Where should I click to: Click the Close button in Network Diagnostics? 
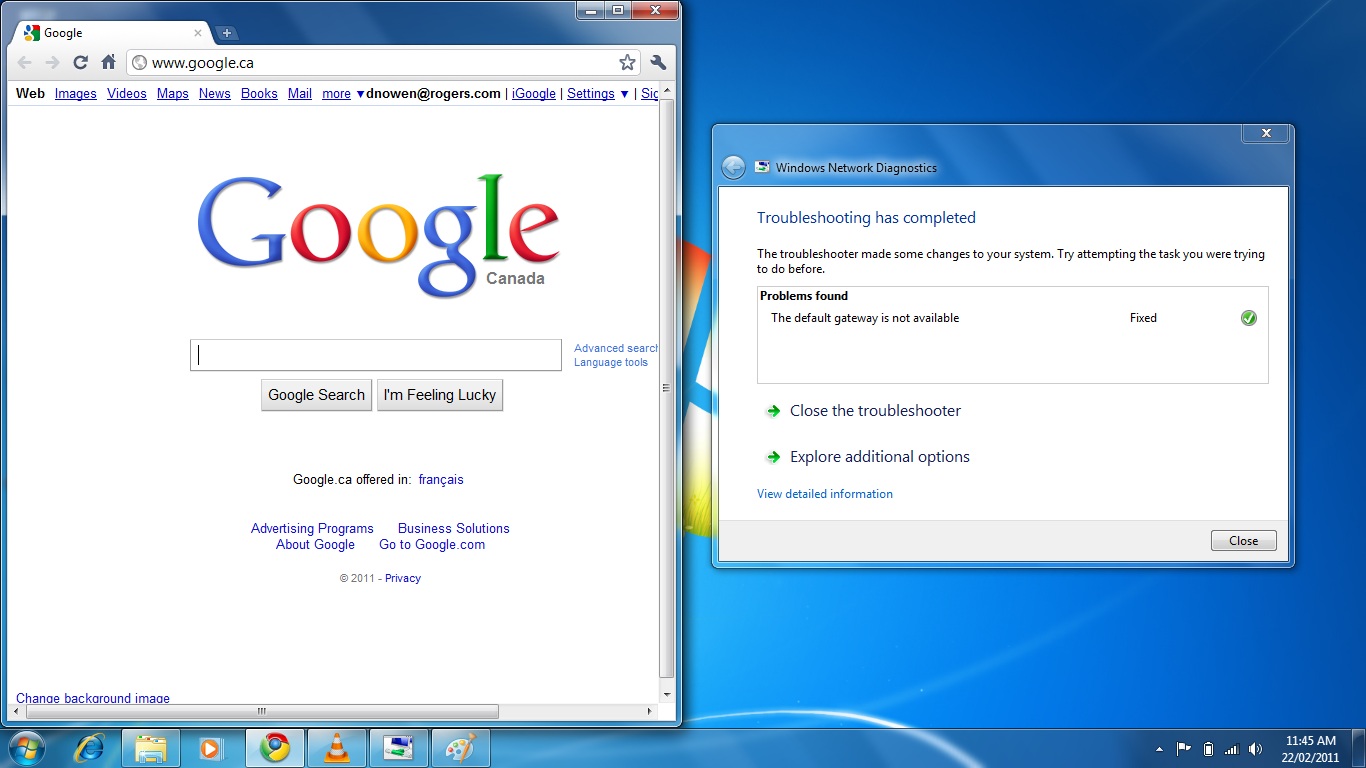1244,541
